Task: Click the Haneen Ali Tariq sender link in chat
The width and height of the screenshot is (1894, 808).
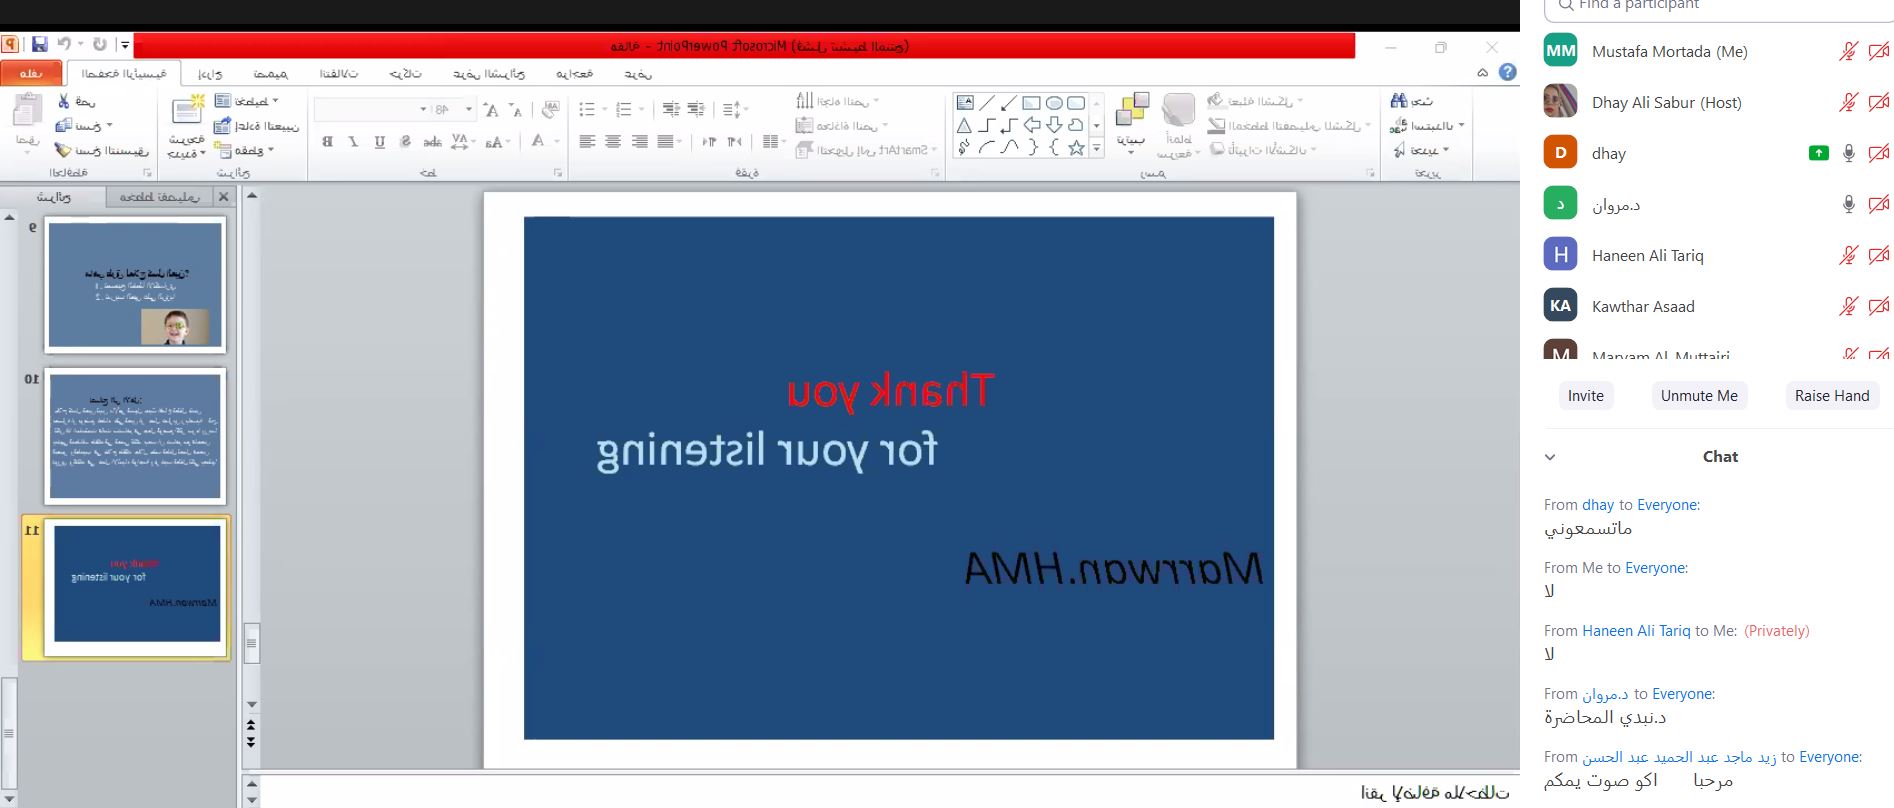Action: (x=1636, y=631)
